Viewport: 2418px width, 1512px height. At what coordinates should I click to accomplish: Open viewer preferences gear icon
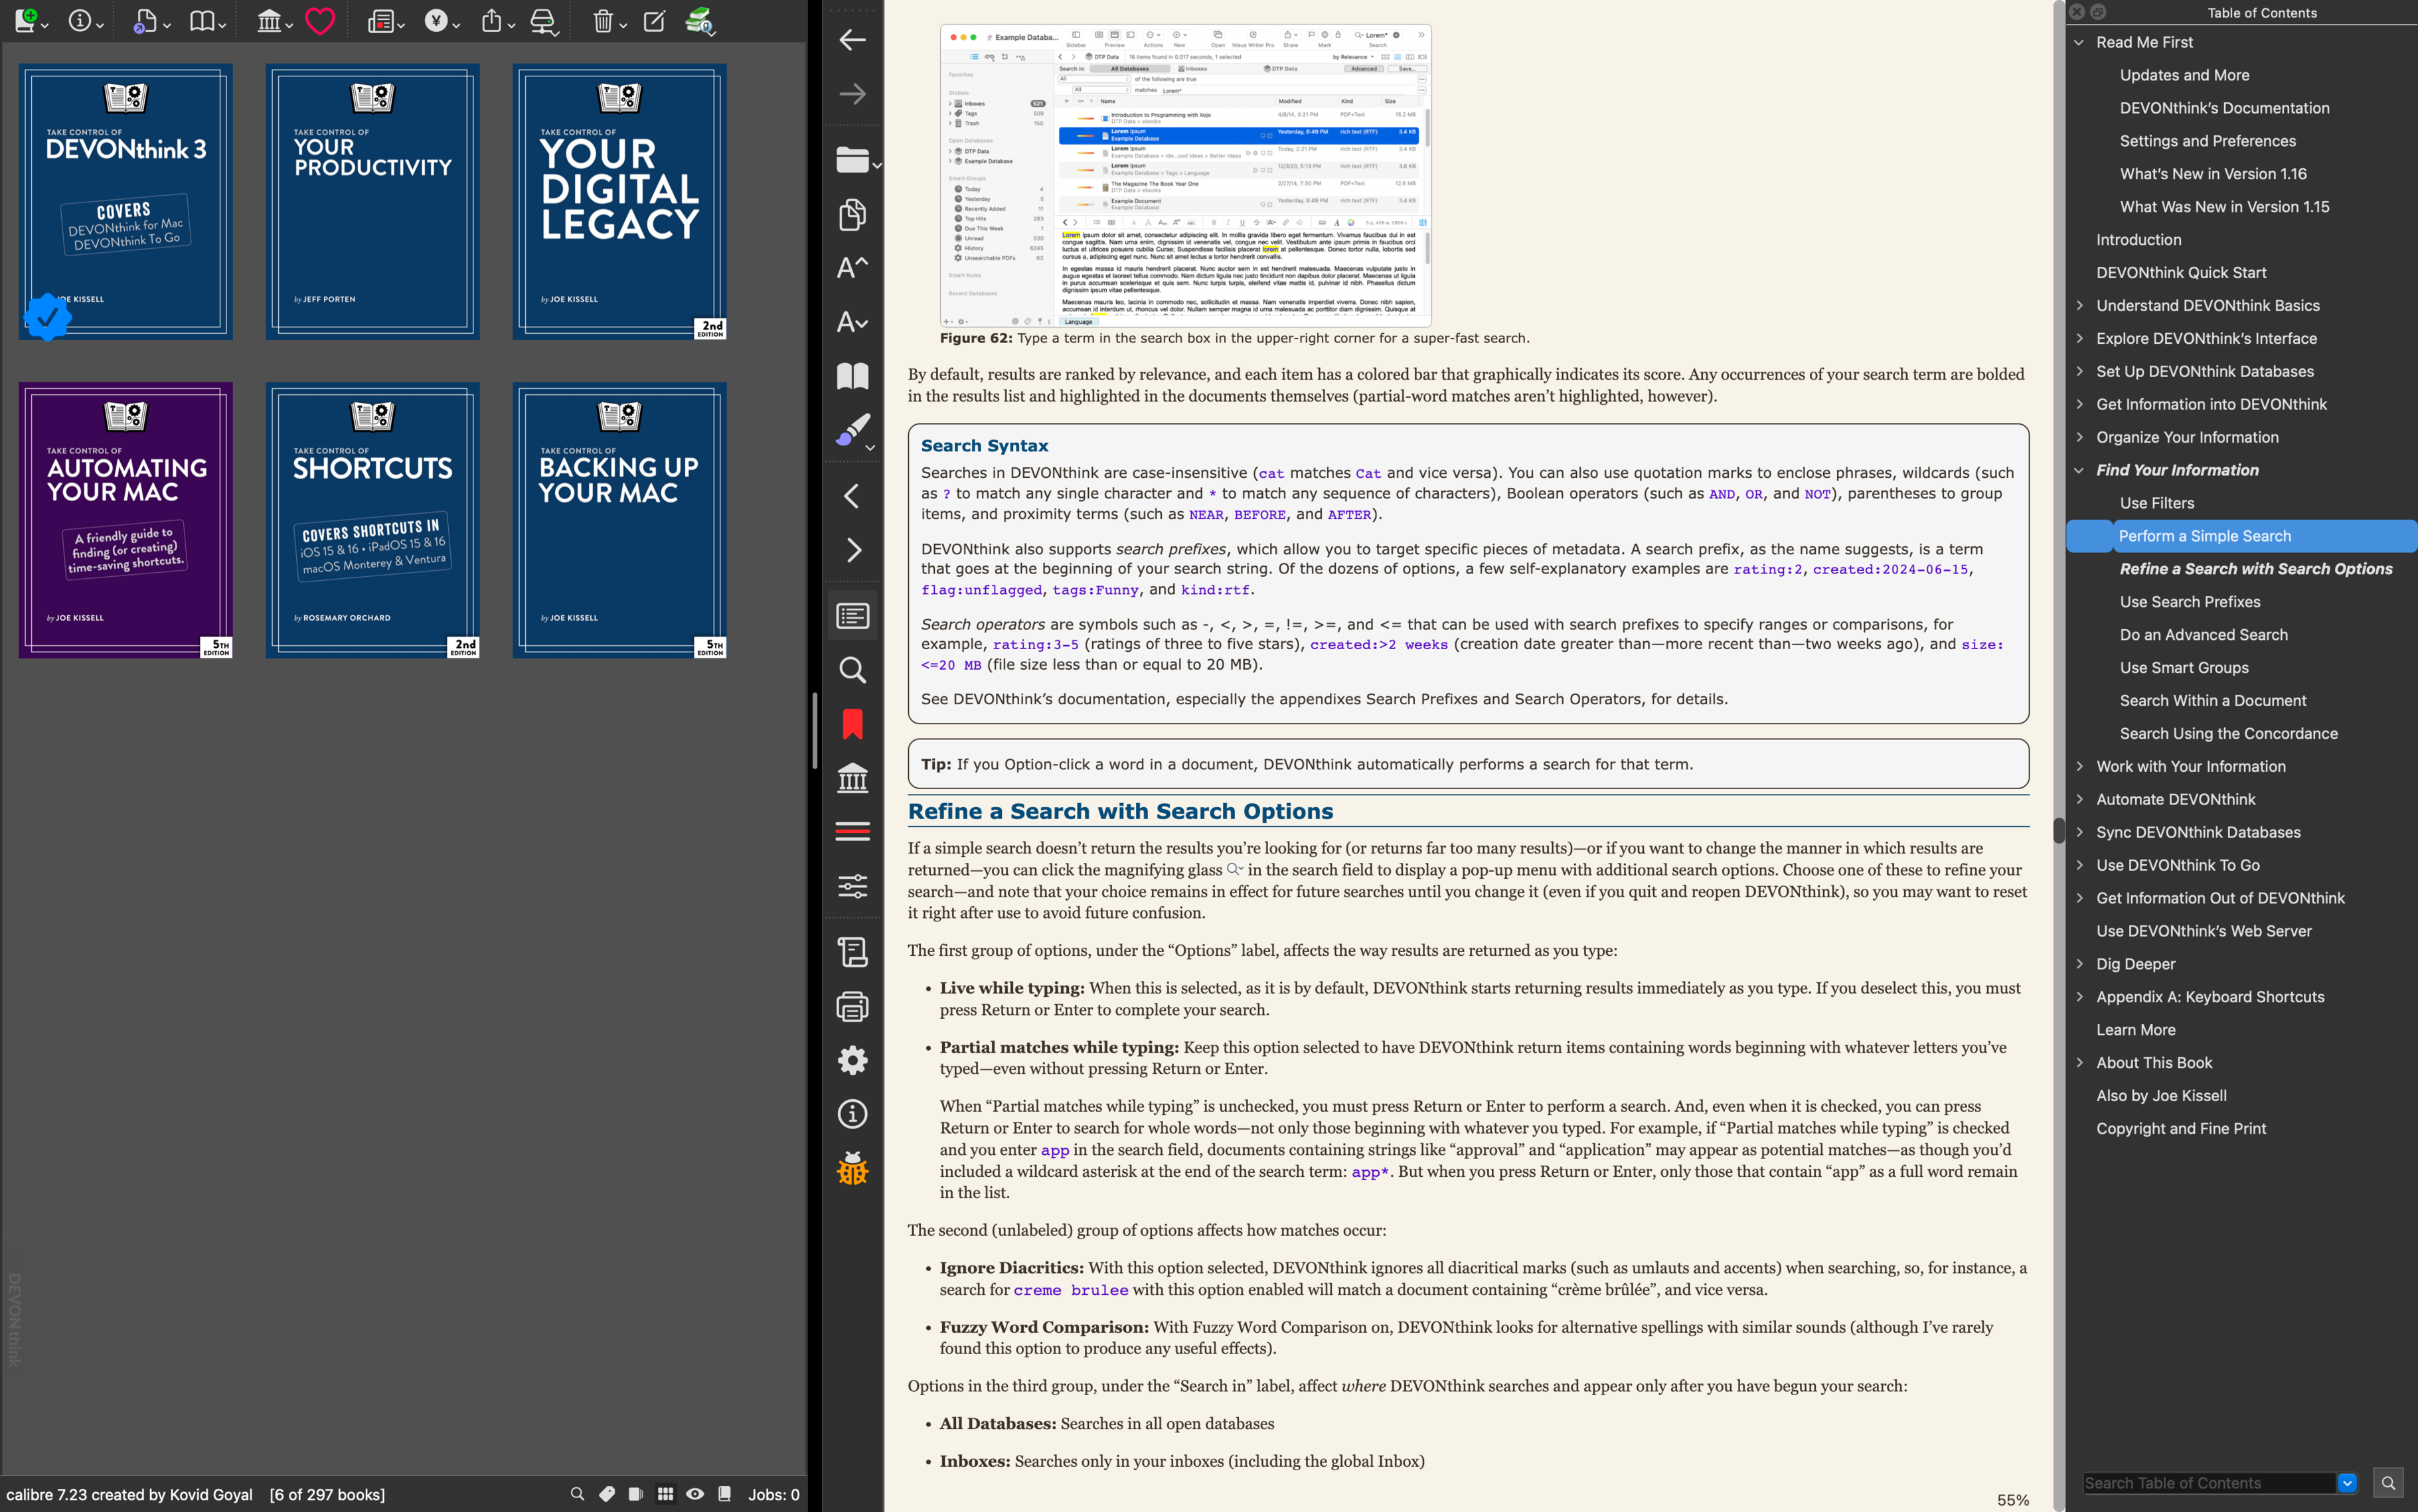coord(852,1060)
